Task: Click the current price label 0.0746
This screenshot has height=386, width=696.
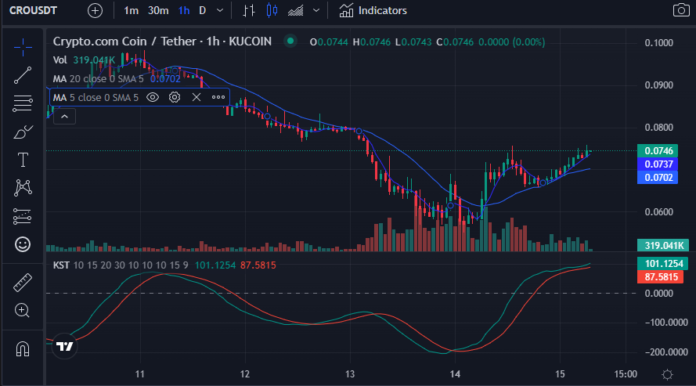Action: coord(658,151)
